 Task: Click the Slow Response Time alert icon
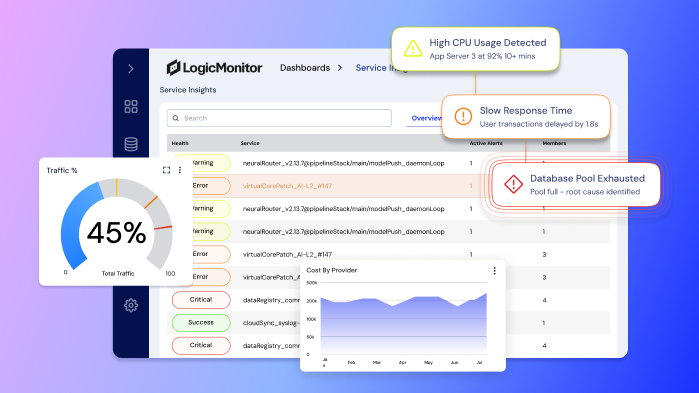click(463, 116)
